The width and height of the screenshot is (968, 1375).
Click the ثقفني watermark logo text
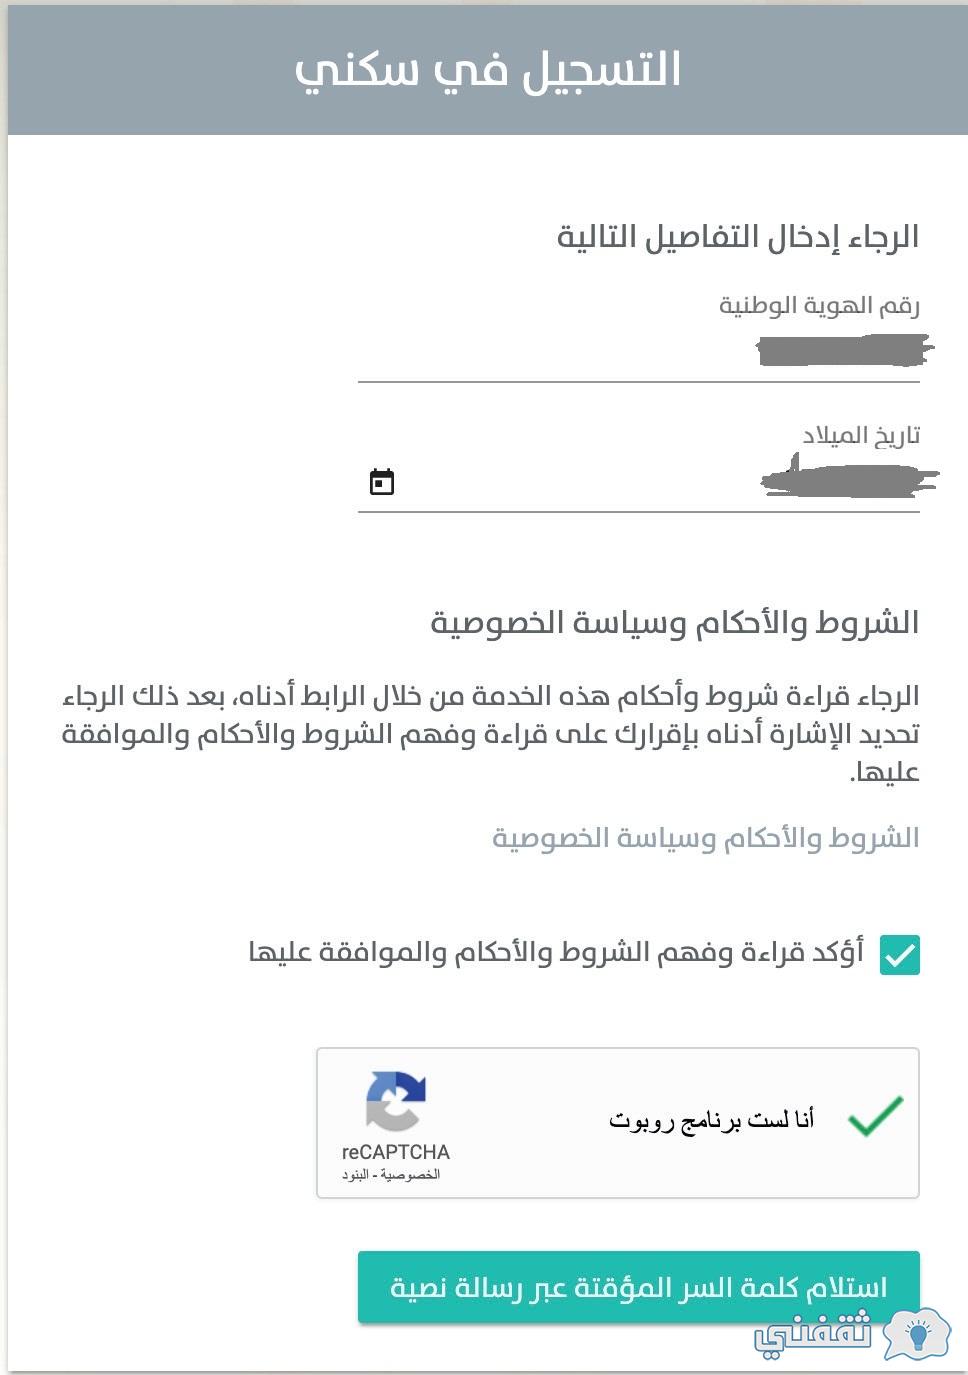(813, 1334)
